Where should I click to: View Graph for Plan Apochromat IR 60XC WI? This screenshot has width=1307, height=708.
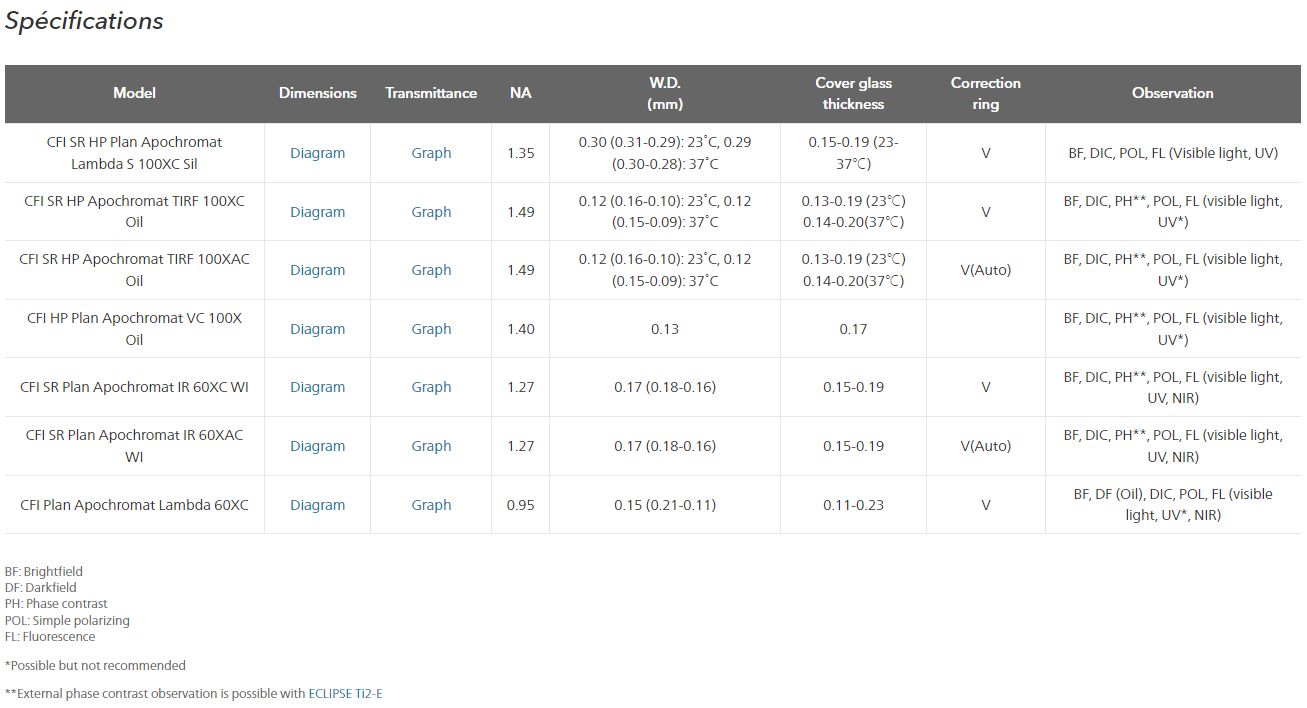click(431, 387)
